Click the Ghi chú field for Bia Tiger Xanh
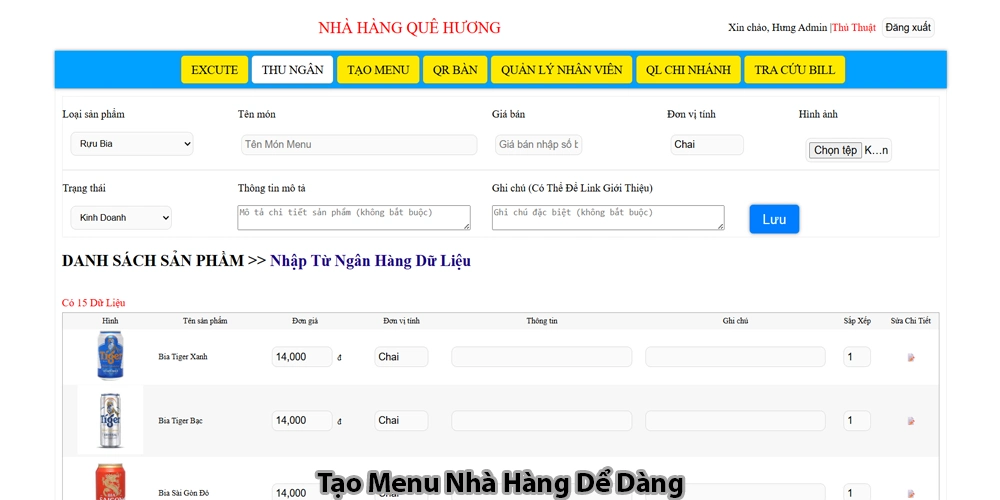This screenshot has height=500, width=1000. (x=735, y=357)
